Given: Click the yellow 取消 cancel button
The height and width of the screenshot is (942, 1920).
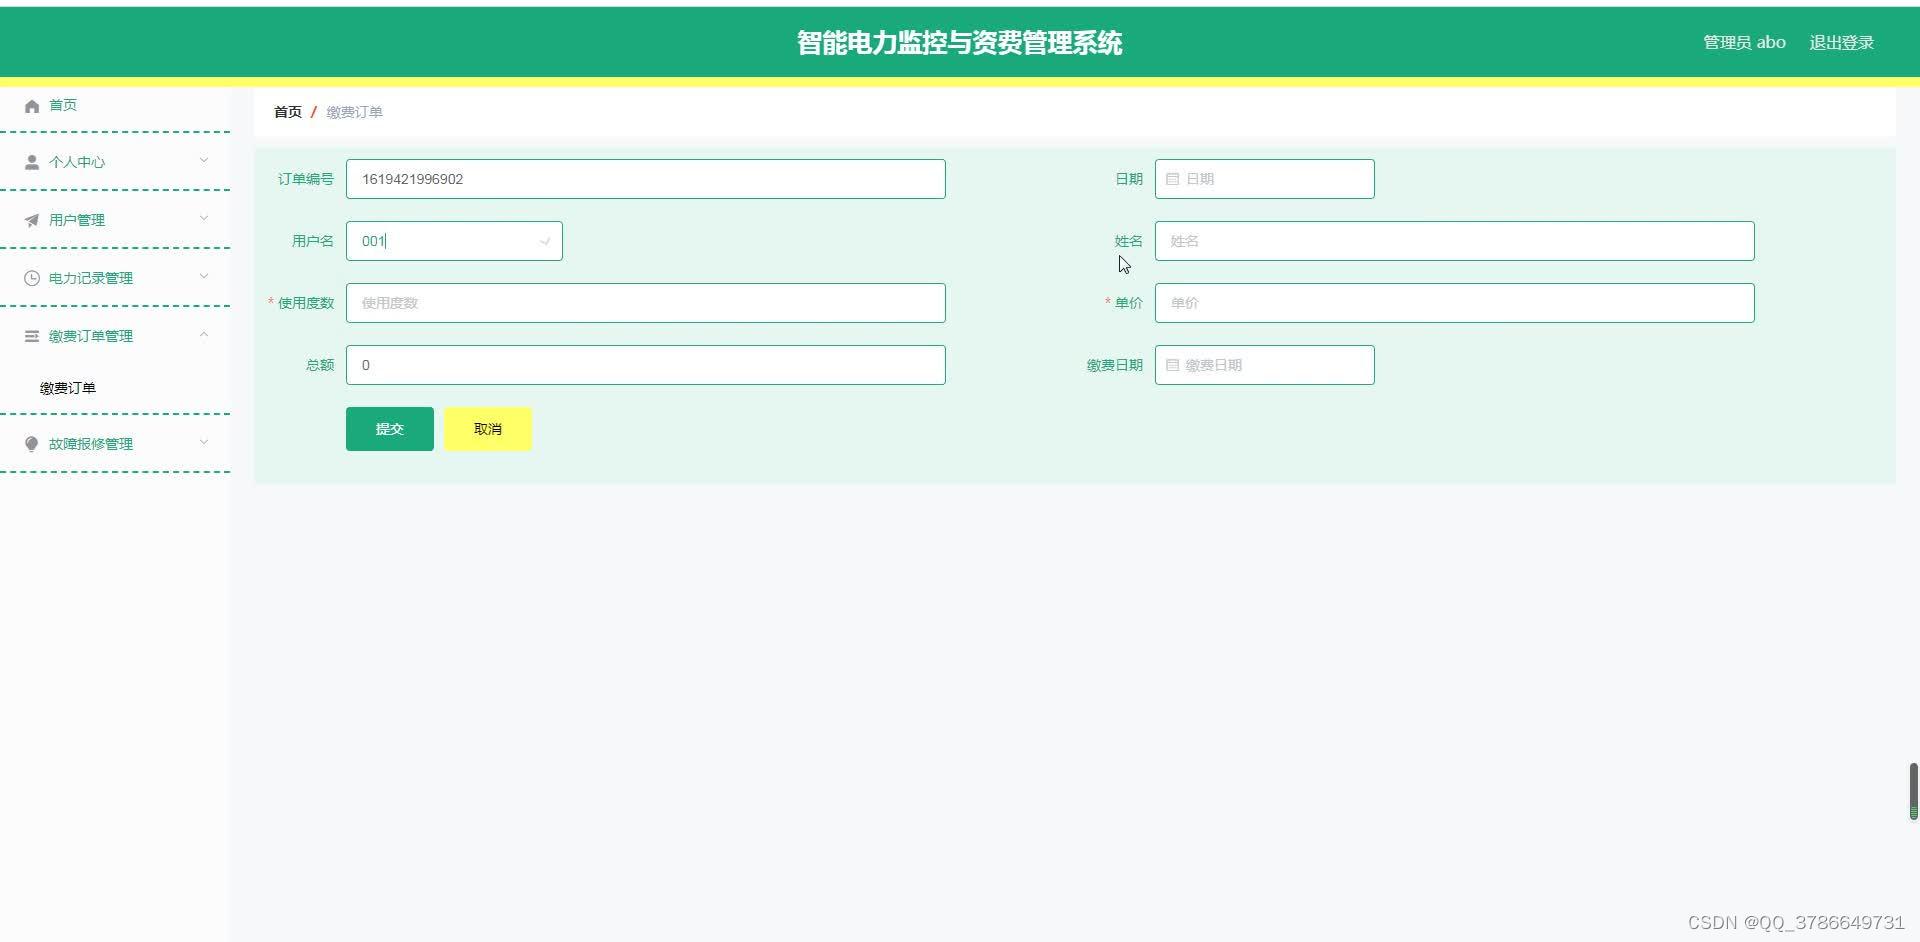Looking at the screenshot, I should (x=488, y=429).
